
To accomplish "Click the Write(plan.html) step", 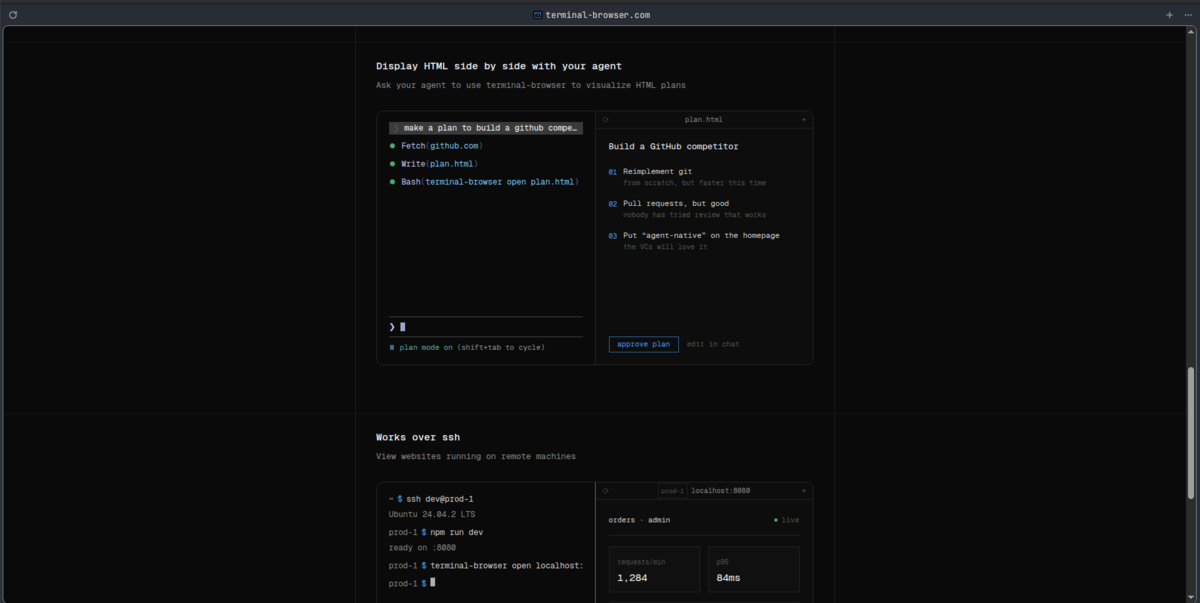I will [439, 164].
